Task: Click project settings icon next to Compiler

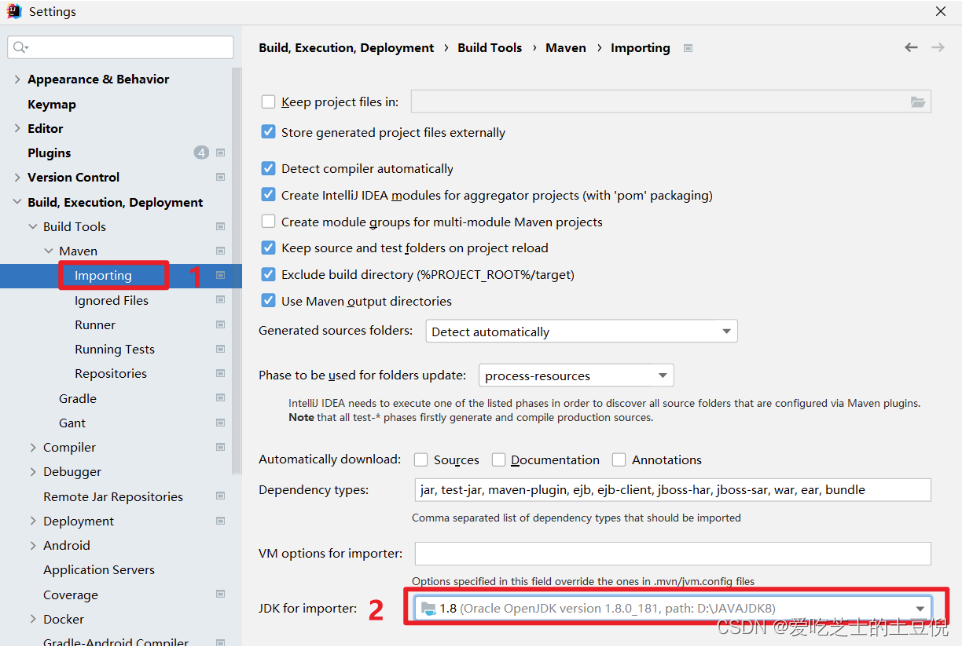Action: (x=220, y=447)
